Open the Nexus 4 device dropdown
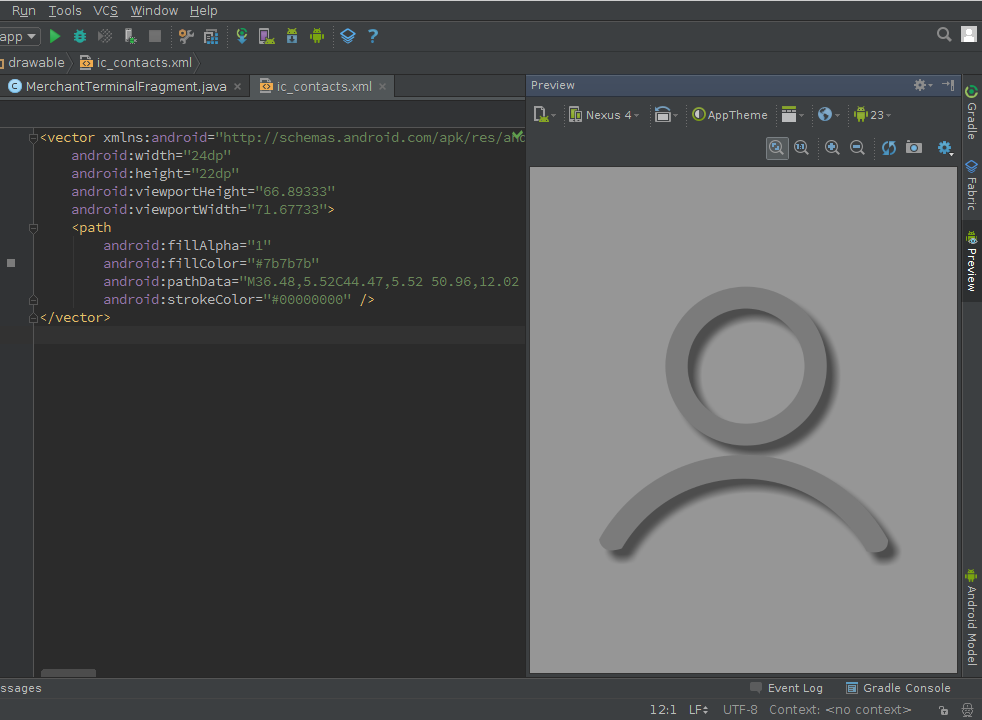 click(x=604, y=114)
